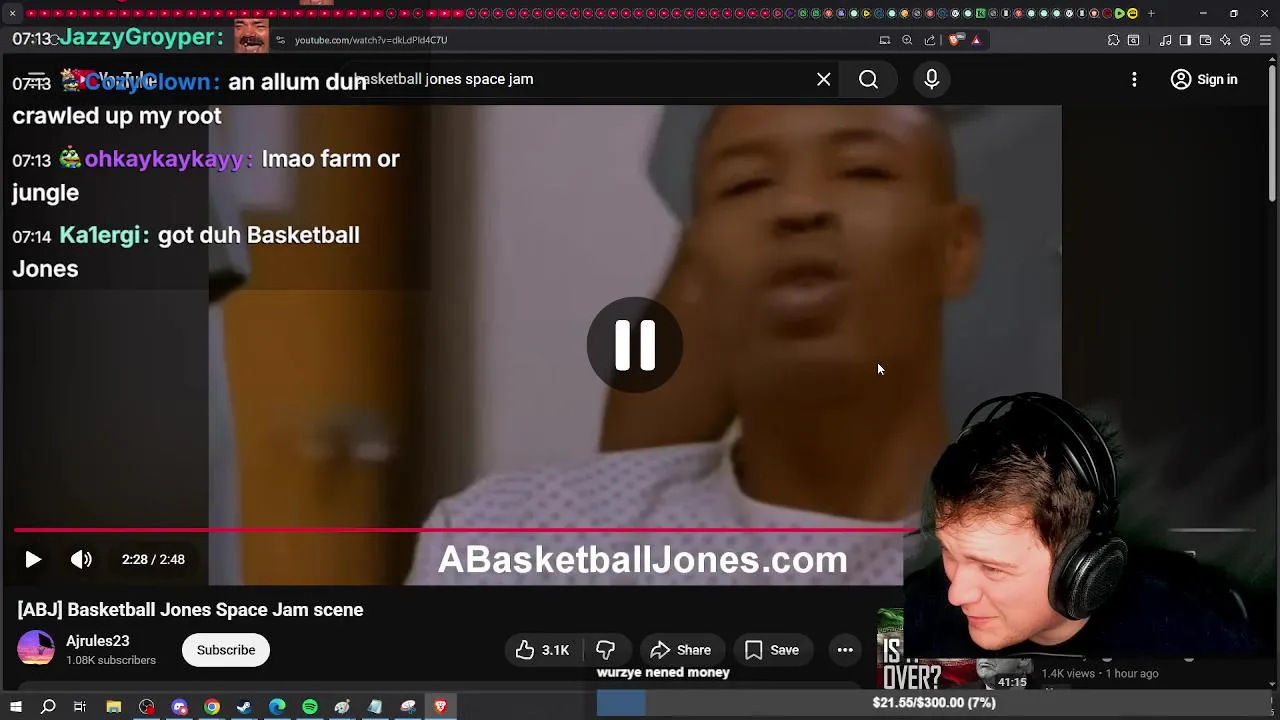Open Brave Rewards triangle icon
The height and width of the screenshot is (720, 1280).
tap(976, 40)
